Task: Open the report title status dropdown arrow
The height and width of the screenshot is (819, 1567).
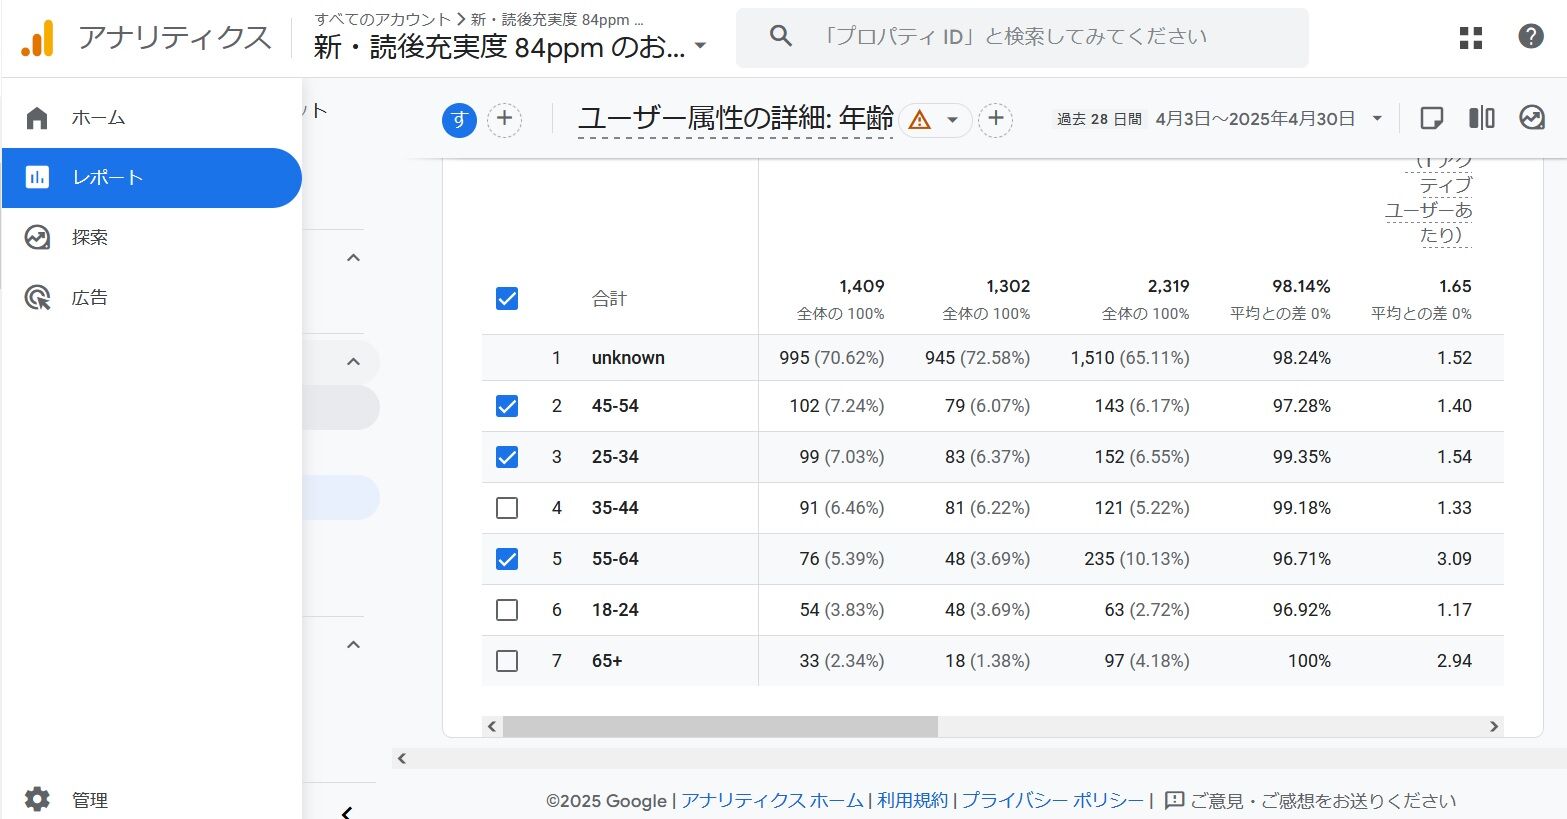Action: 953,120
